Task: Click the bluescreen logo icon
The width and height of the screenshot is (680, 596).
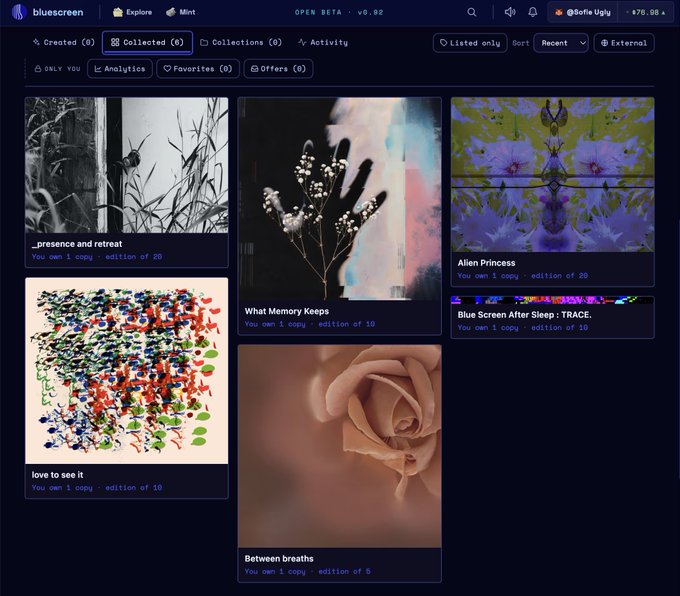Action: pyautogui.click(x=19, y=12)
